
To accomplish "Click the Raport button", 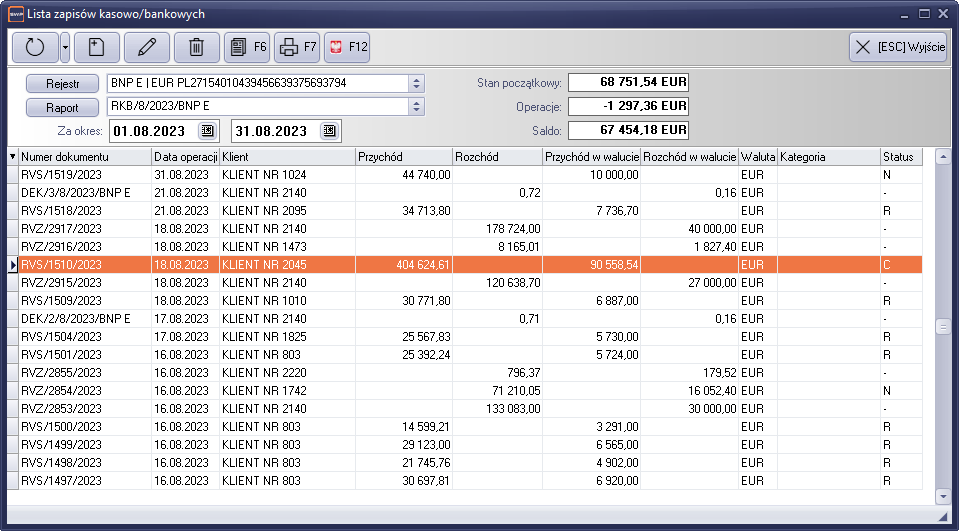I will point(62,107).
